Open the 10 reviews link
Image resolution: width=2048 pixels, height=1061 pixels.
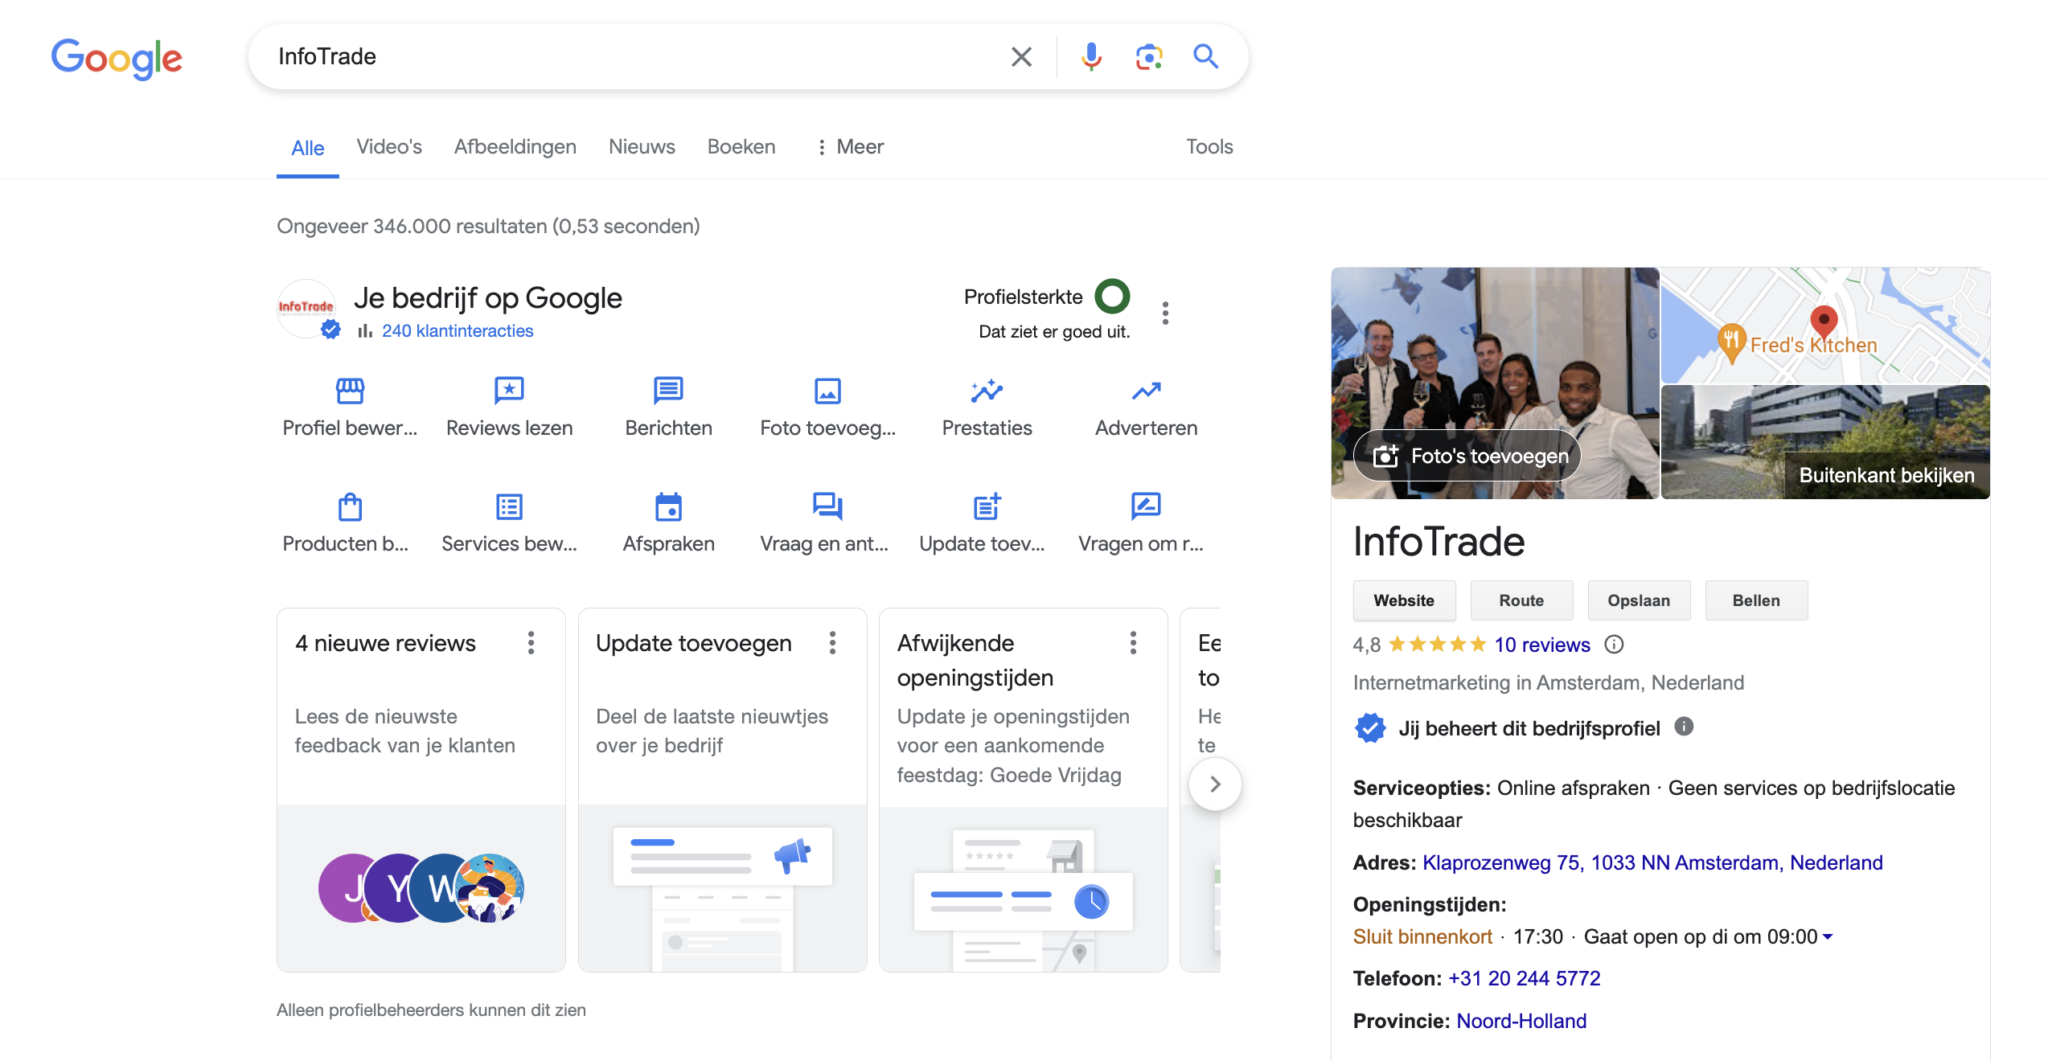(x=1542, y=645)
